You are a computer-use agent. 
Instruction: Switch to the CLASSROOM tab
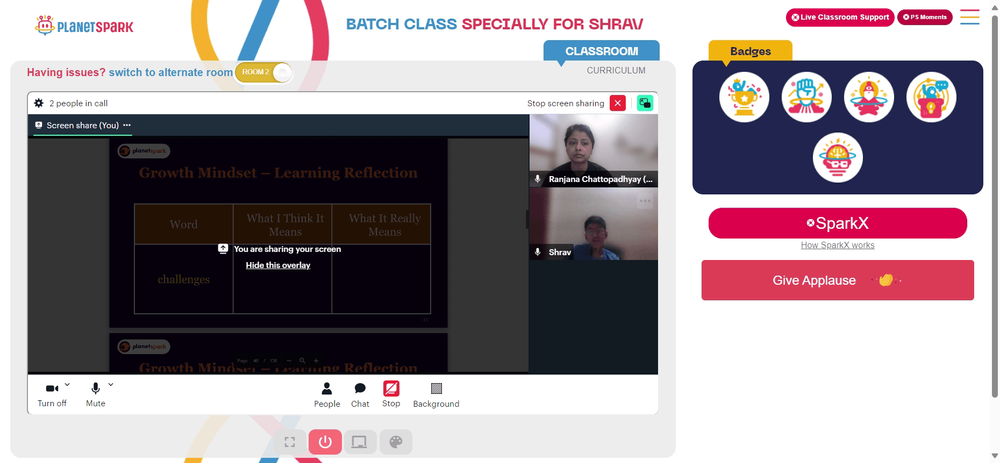click(601, 51)
